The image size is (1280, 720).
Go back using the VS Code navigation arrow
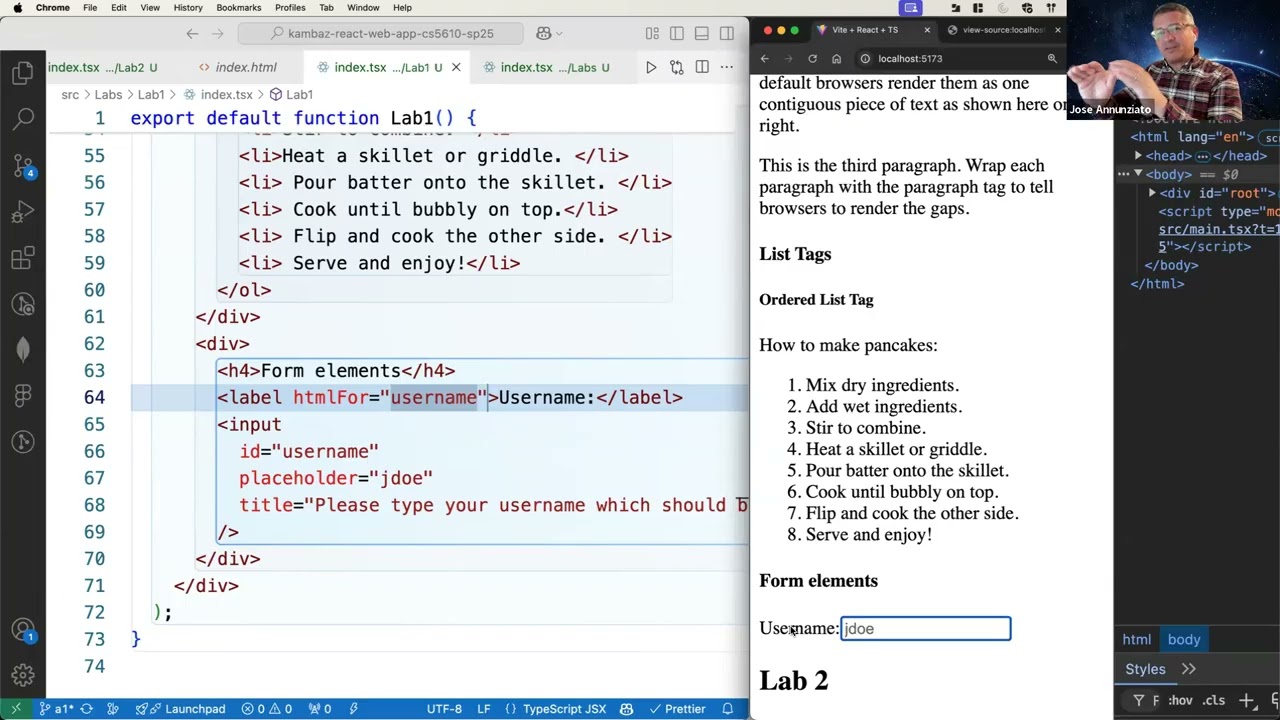coord(192,33)
